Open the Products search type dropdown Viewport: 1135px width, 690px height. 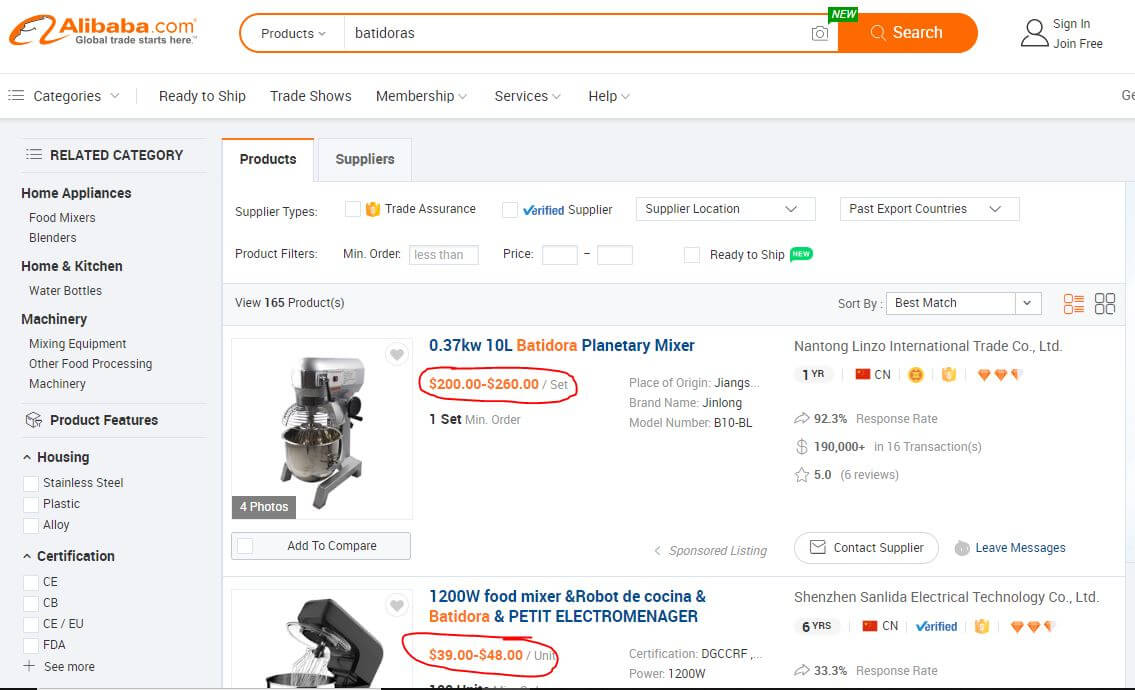[x=293, y=33]
